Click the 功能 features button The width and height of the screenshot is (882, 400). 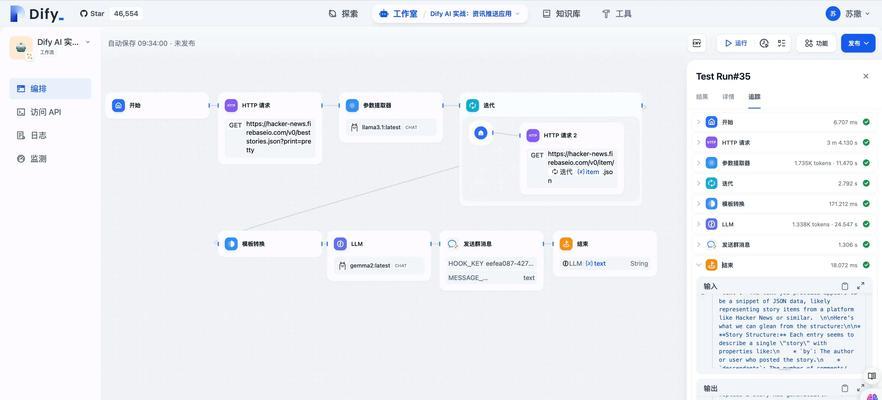tap(816, 43)
